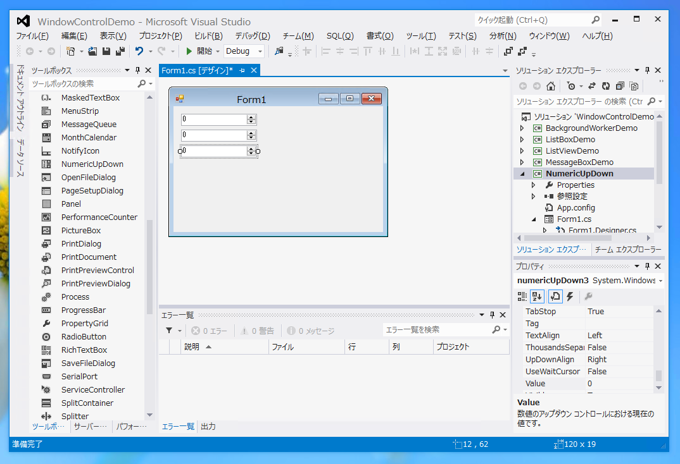Click the Project column header in Error List
Screen dimensions: 680x464
tap(471, 346)
